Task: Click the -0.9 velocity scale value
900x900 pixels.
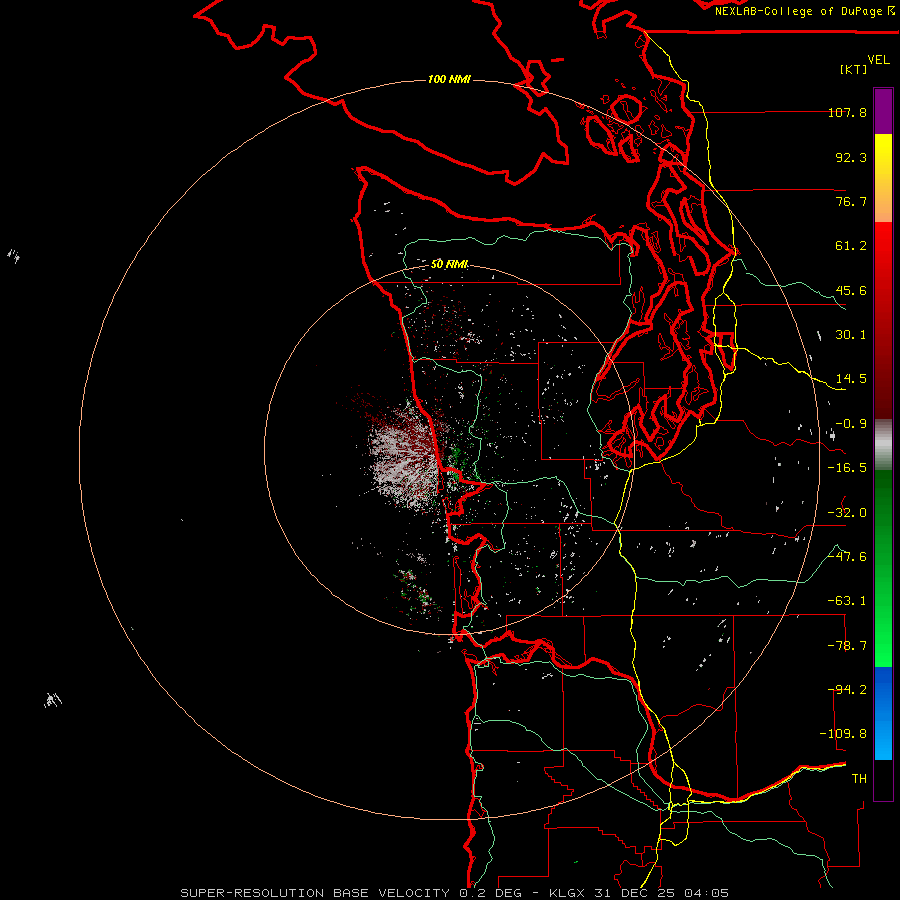Action: (x=851, y=424)
